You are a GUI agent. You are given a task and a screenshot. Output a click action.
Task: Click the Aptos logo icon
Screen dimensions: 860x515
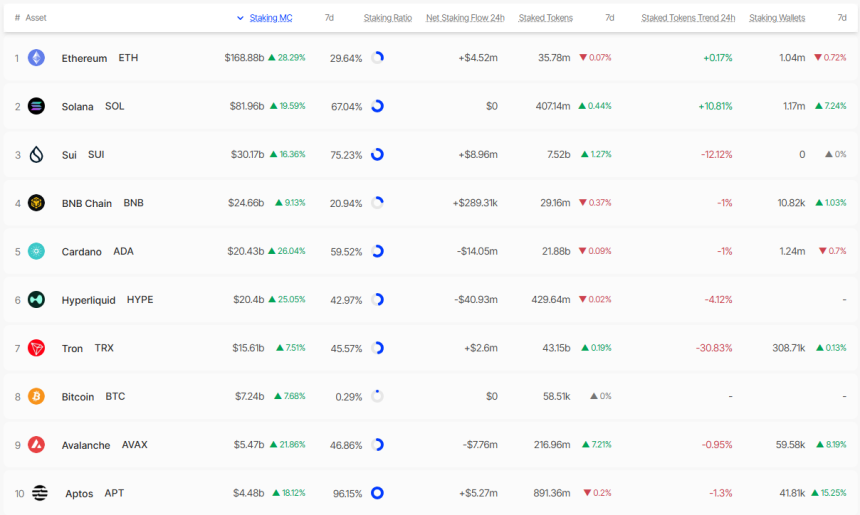[x=40, y=493]
